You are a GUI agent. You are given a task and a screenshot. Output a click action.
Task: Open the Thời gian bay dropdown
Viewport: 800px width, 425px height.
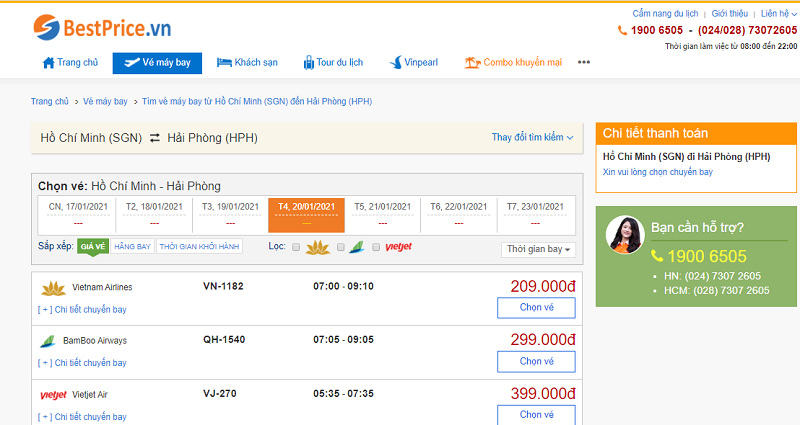[538, 249]
